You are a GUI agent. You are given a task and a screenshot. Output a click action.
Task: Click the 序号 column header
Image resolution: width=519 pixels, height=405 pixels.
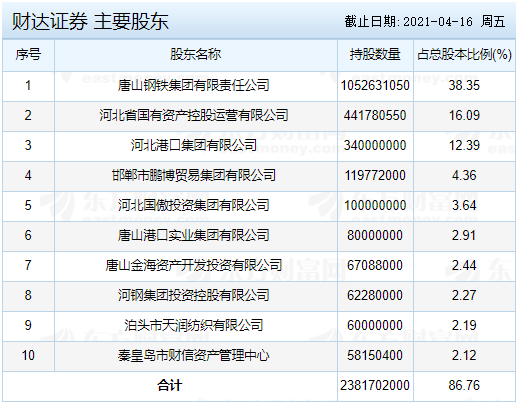(28, 54)
